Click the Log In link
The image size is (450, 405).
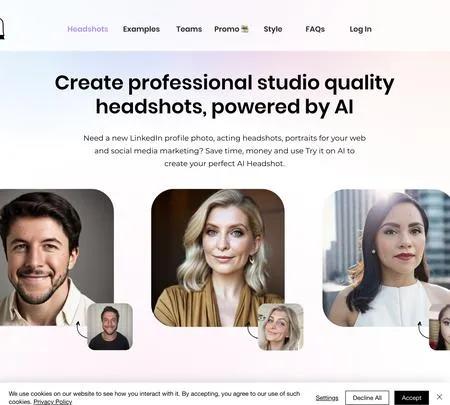[360, 29]
